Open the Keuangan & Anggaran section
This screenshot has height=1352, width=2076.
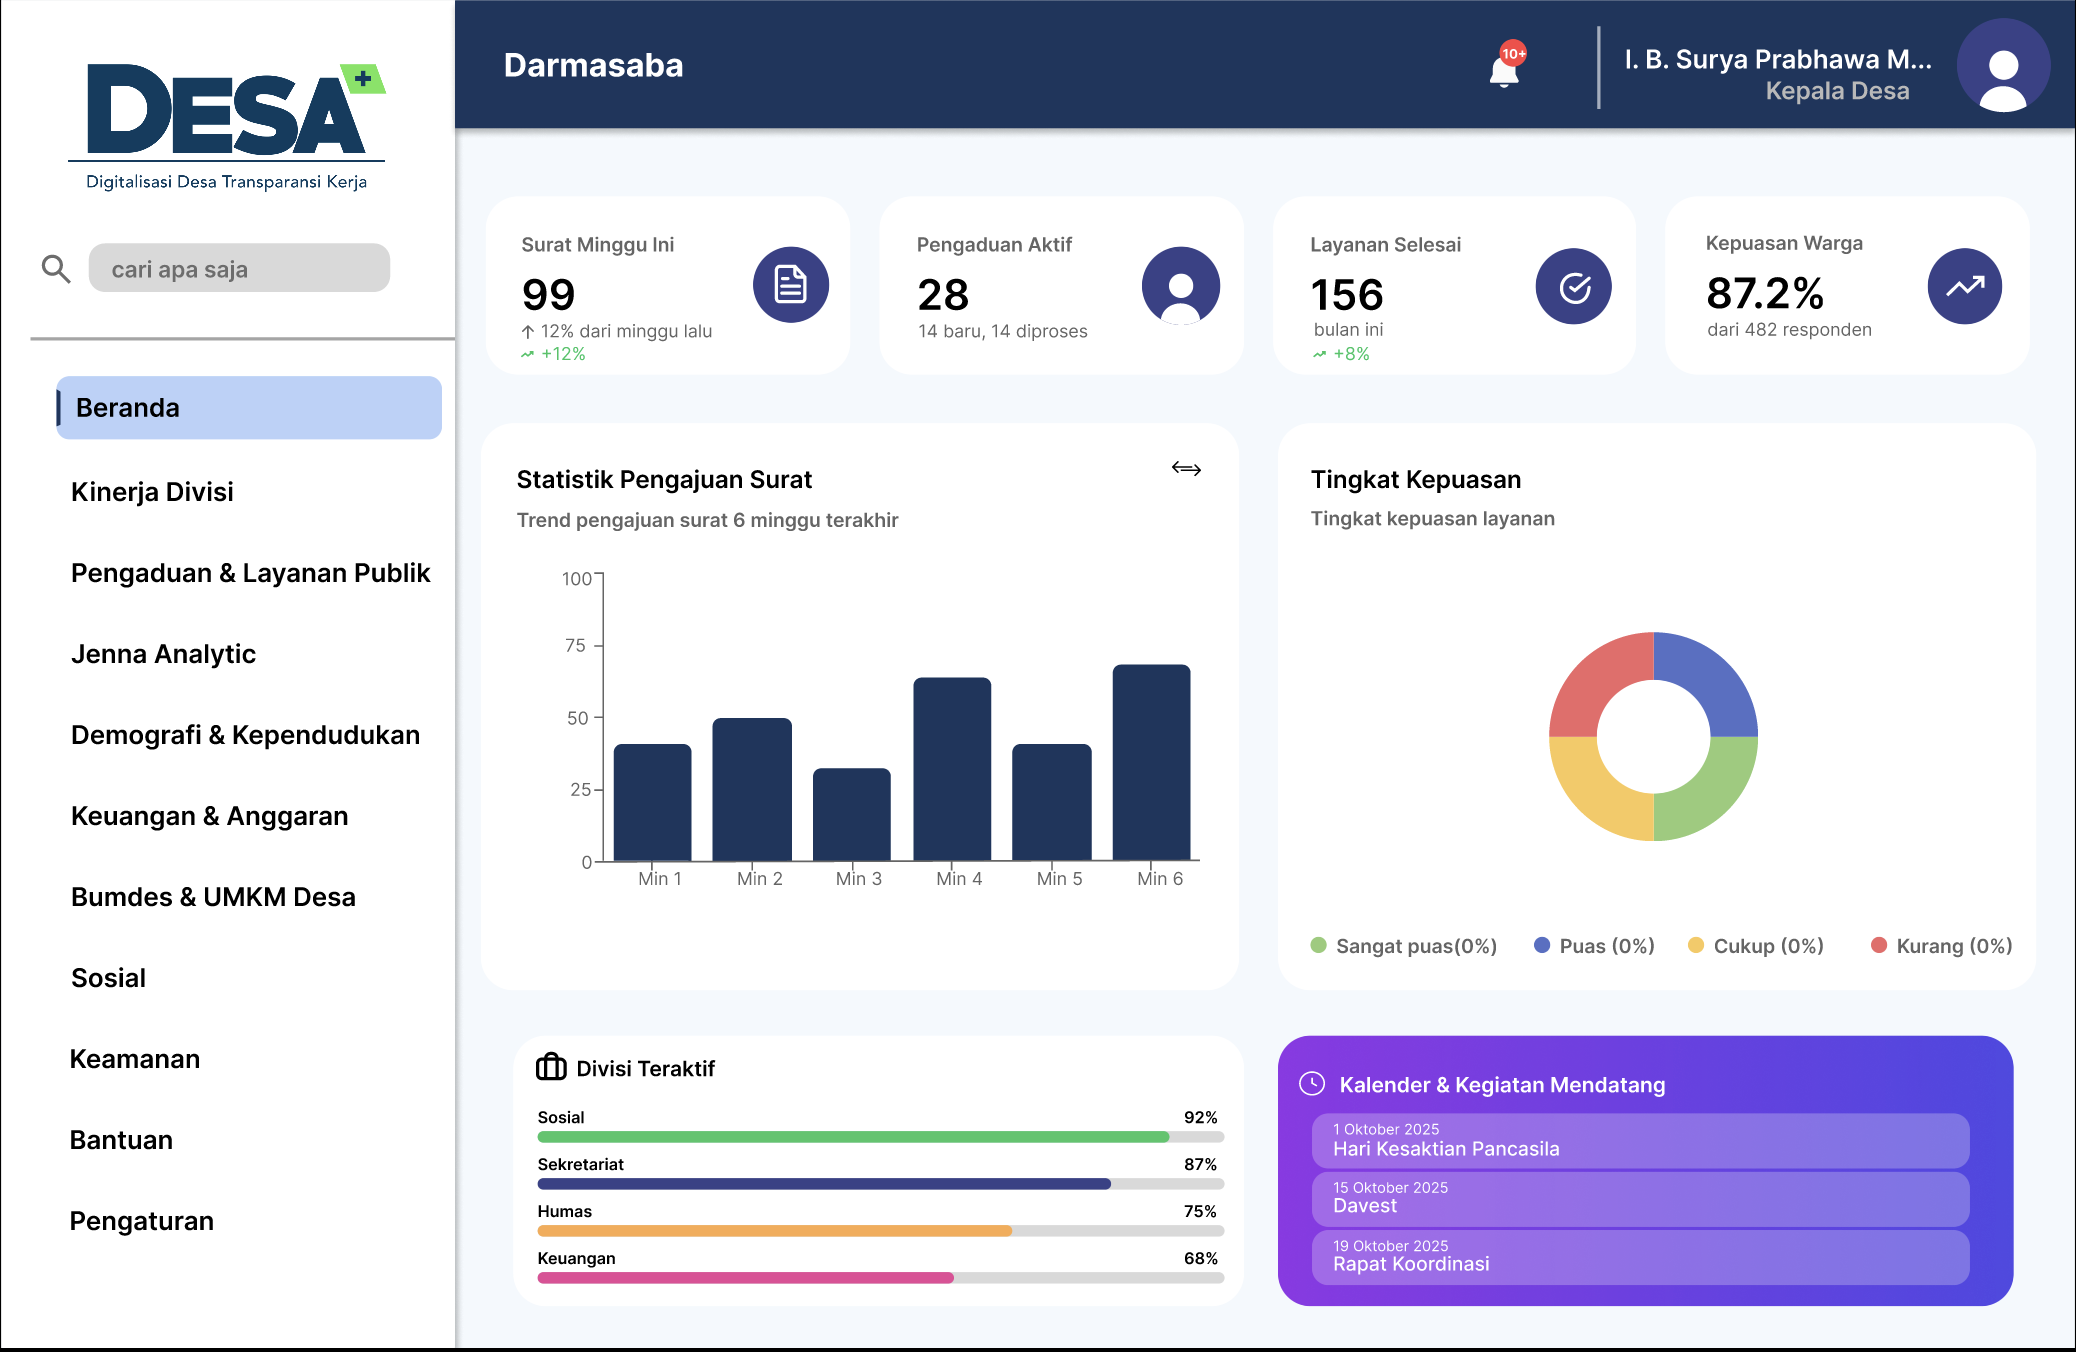coord(209,816)
